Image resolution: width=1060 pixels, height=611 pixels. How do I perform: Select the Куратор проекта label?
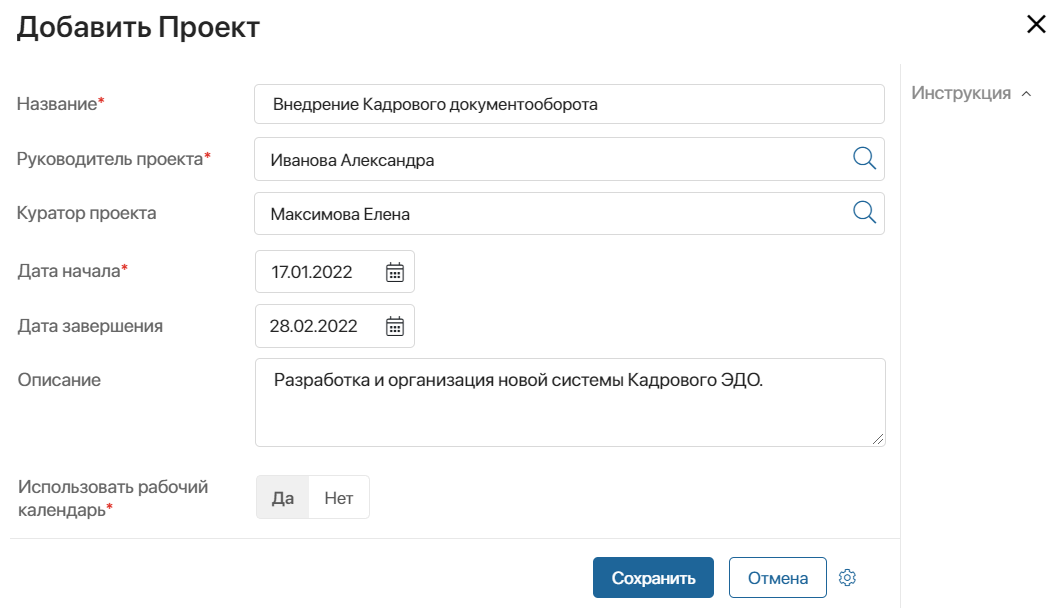[x=87, y=213]
